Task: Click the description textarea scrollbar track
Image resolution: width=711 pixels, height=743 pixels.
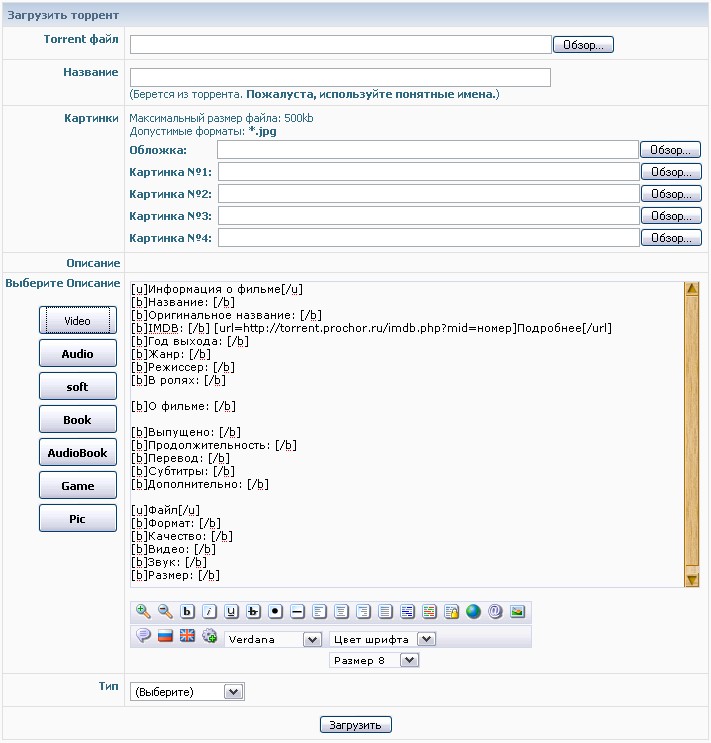Action: [692, 431]
